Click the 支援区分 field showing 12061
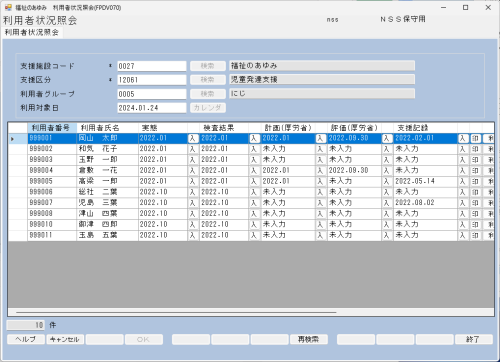Screen dimensions: 500x362 click(152, 80)
